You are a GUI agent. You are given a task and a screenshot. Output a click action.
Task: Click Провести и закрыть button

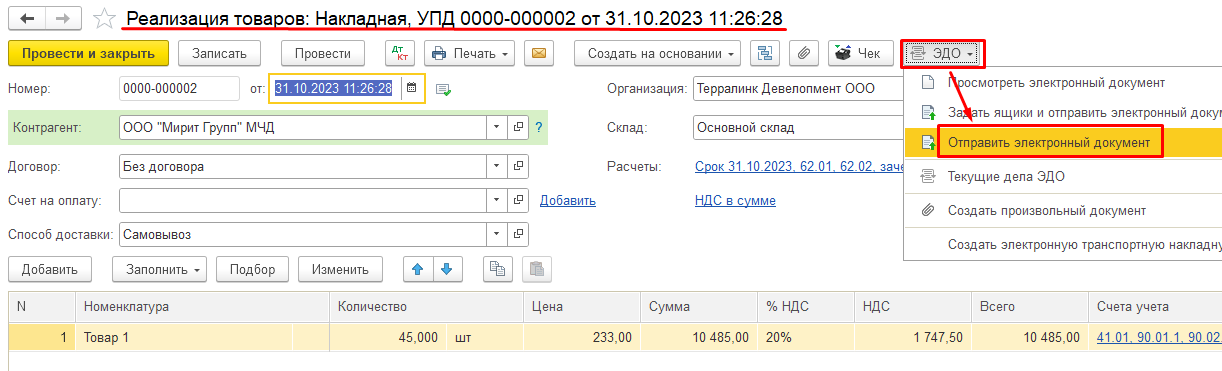[x=88, y=53]
